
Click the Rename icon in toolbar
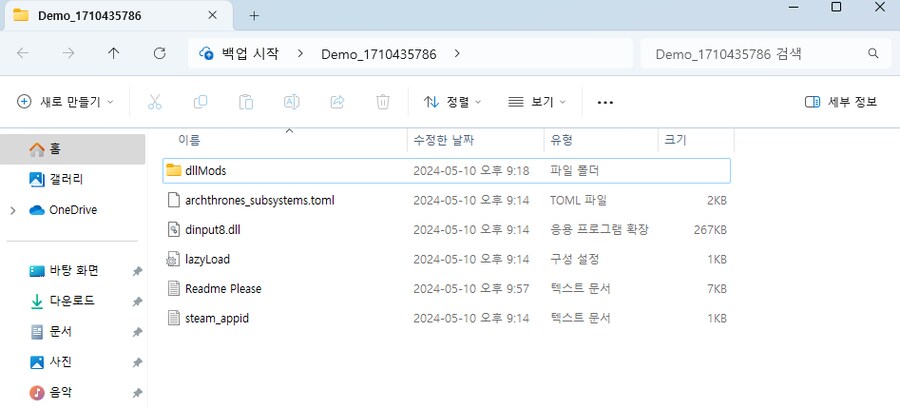292,102
